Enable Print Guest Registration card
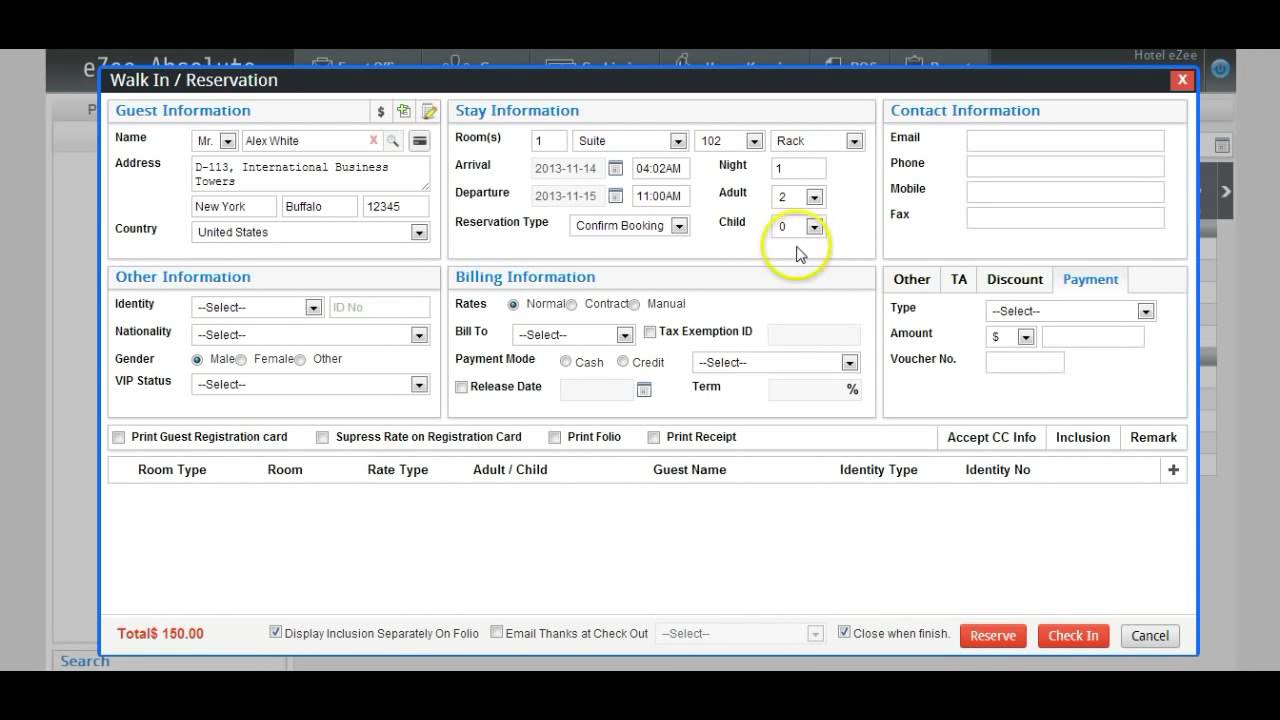 click(x=119, y=437)
